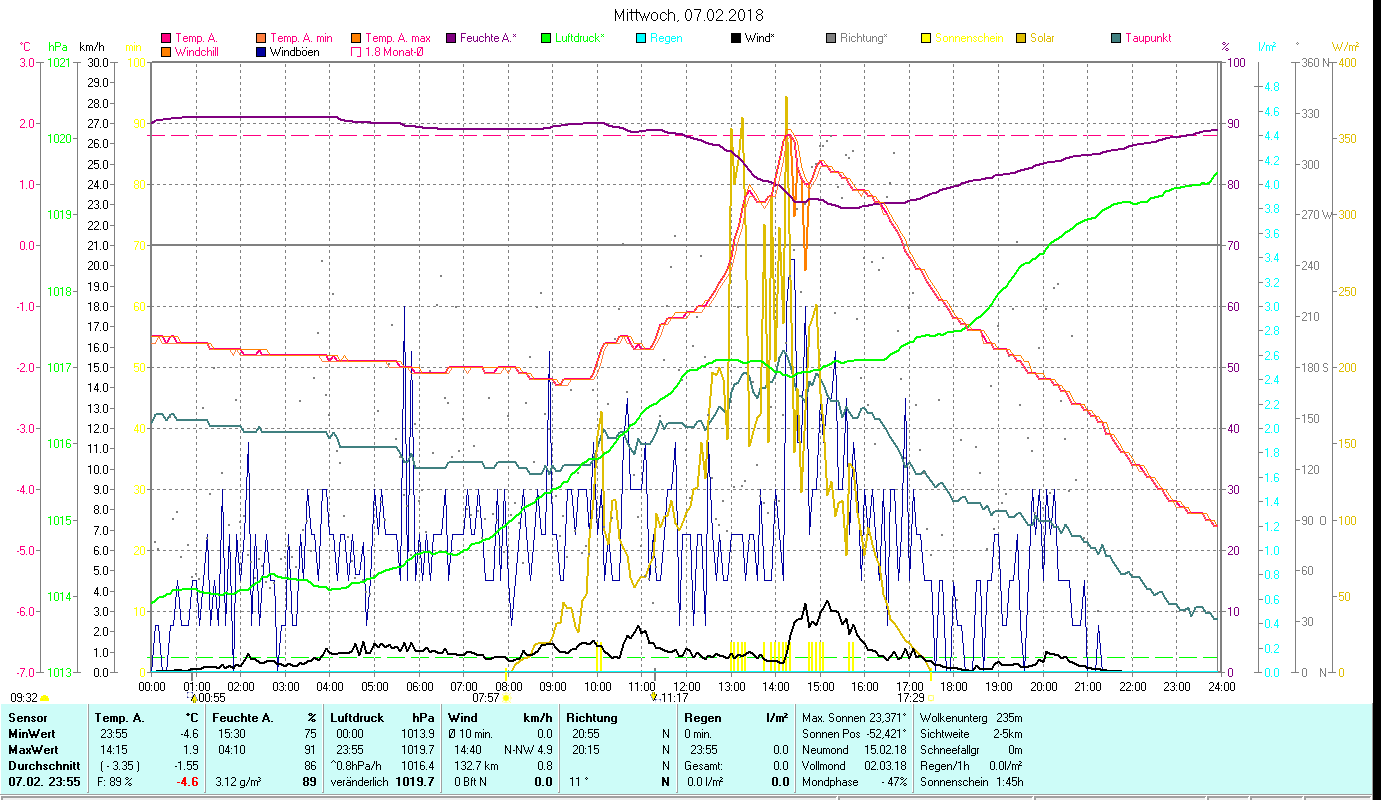This screenshot has height=800, width=1381.
Task: Click the km/h axis unit label above the chart
Action: pos(91,47)
